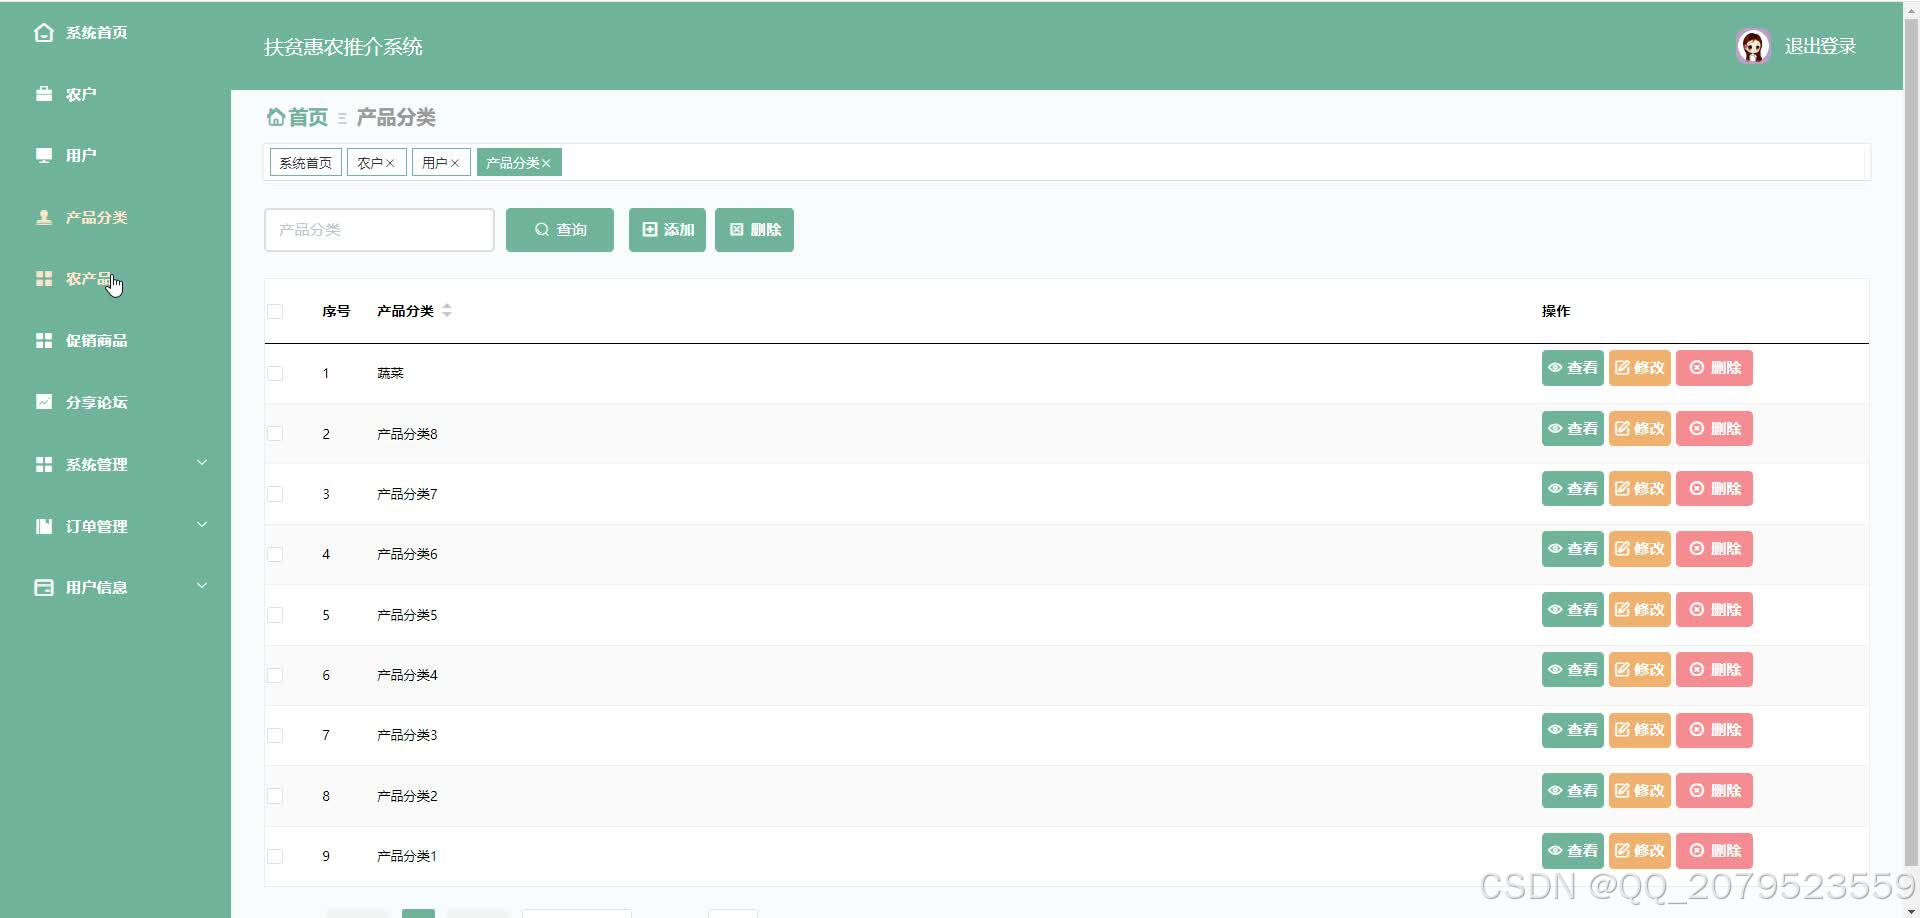Expand the 系统管理 submenu chevron

(202, 463)
